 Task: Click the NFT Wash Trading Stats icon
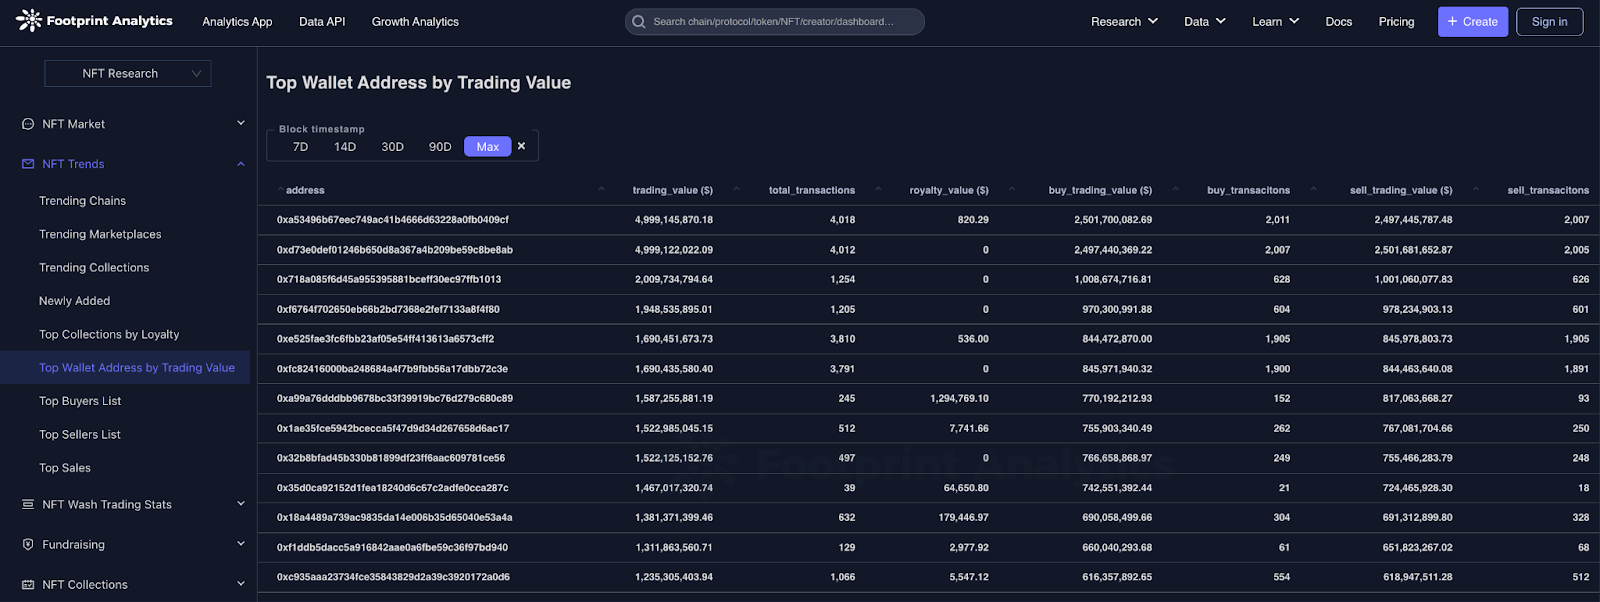pyautogui.click(x=28, y=505)
